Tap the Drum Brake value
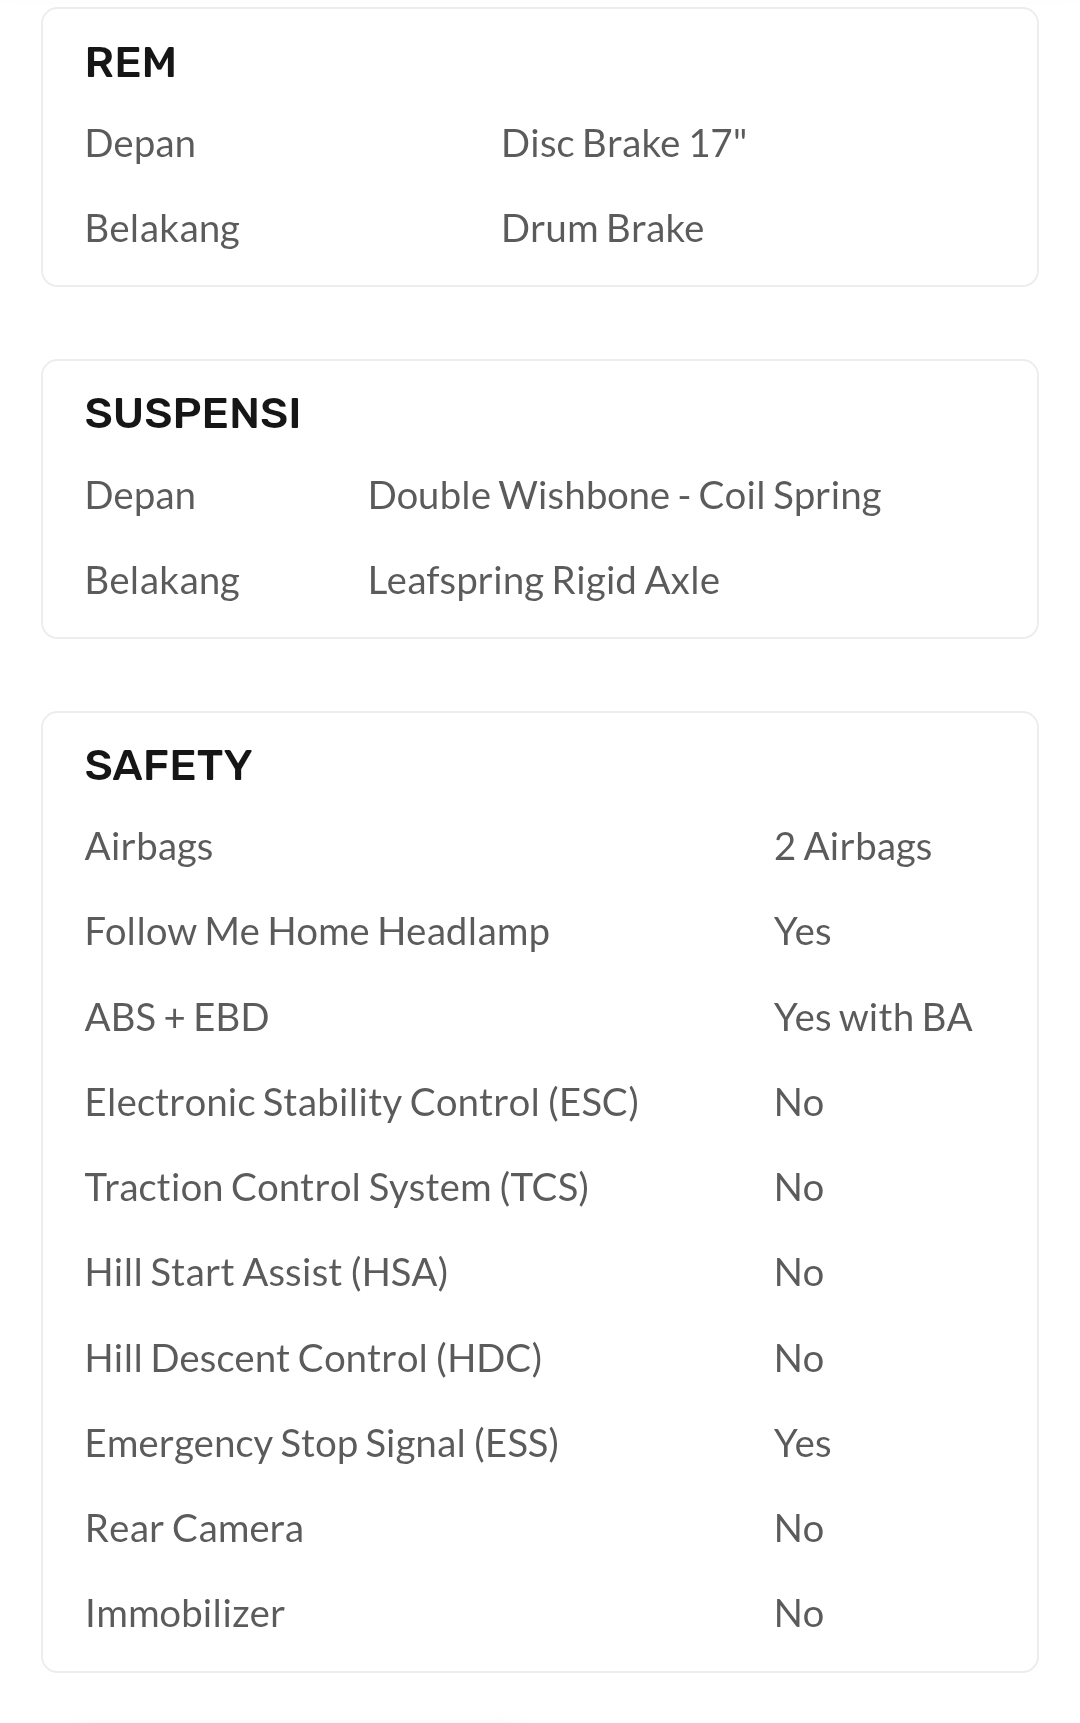1080x1723 pixels. [602, 229]
